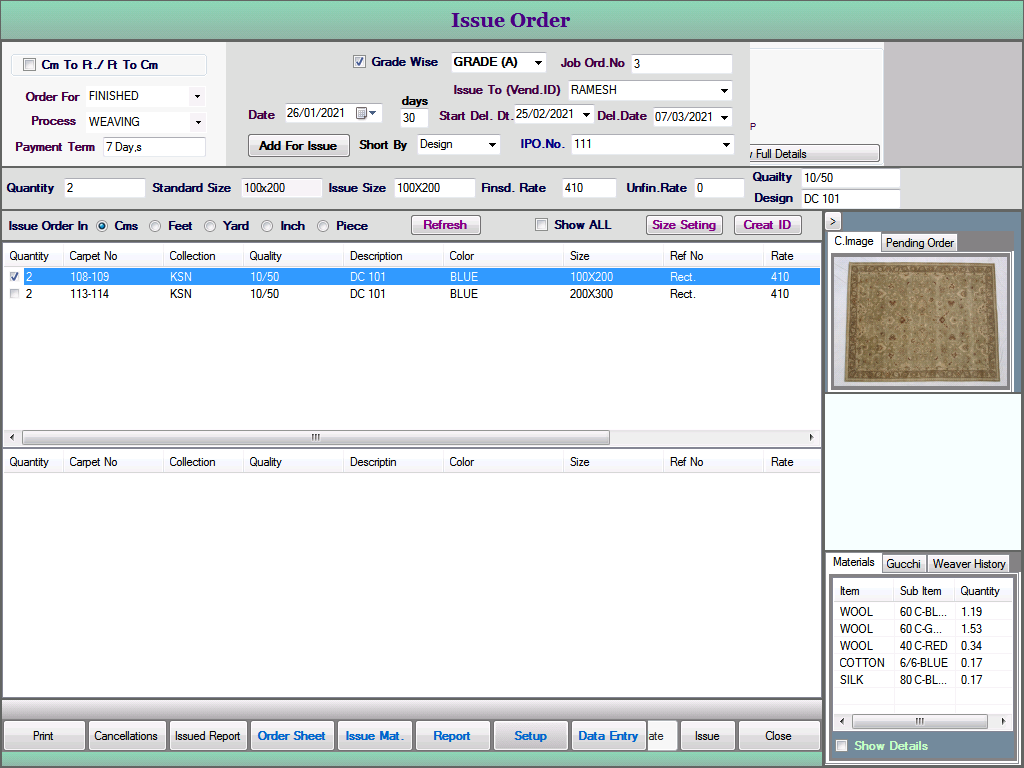Open the Order For dropdown
Screen dimensions: 1024x768
197,97
